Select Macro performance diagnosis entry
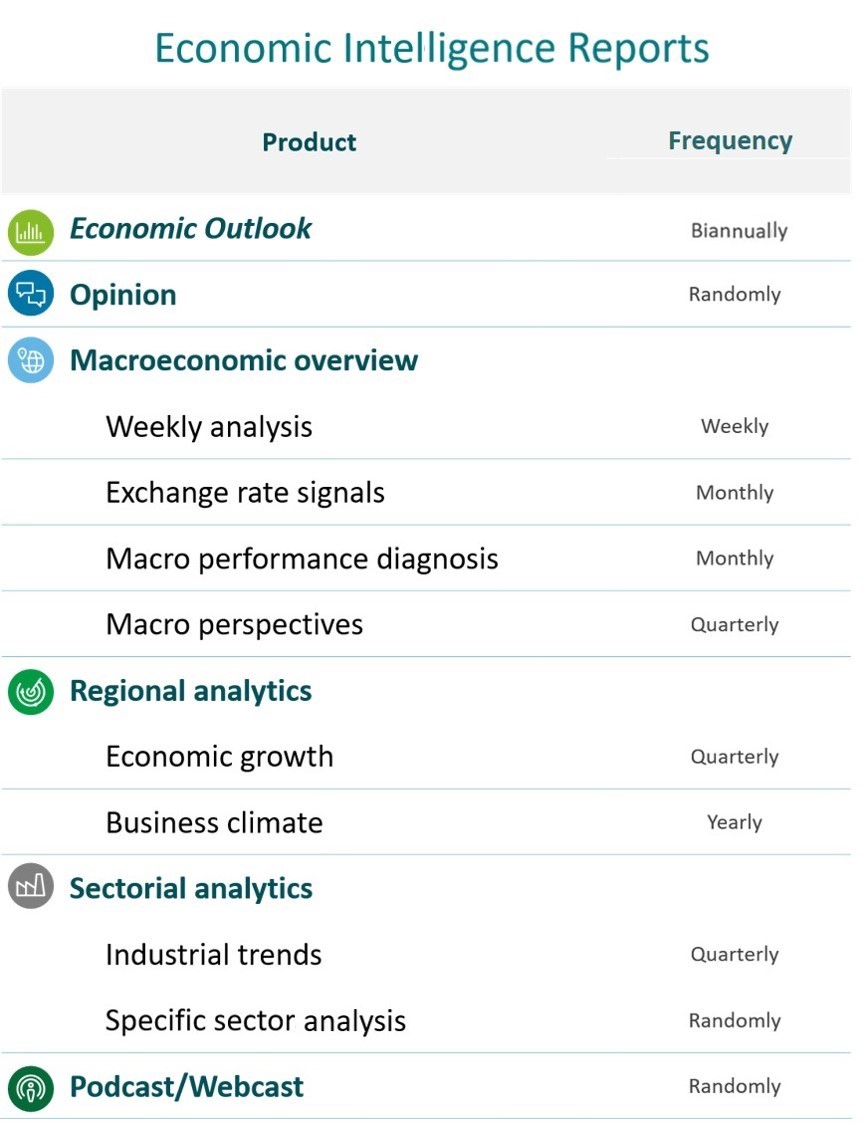The height and width of the screenshot is (1125, 866). click(301, 559)
